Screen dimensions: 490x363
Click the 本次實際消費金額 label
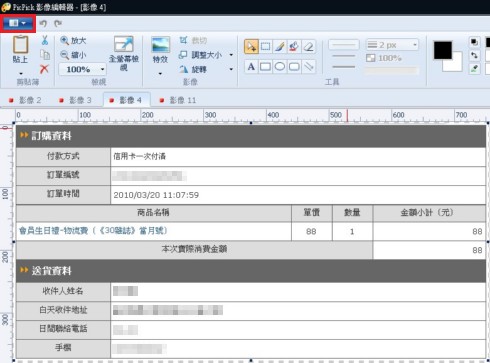tap(194, 249)
